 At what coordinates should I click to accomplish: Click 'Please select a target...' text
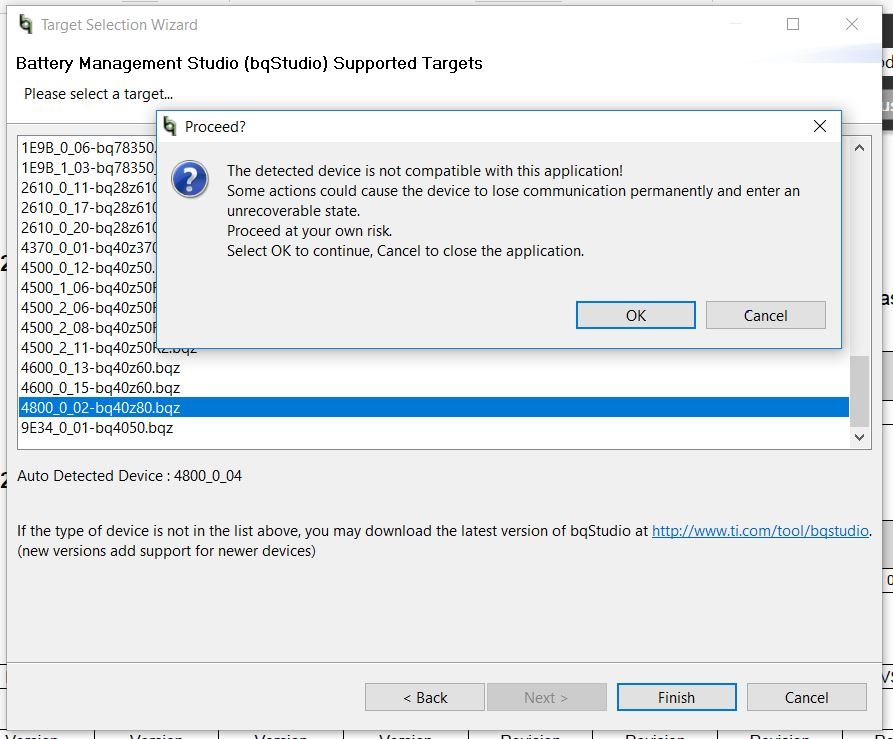coord(98,94)
